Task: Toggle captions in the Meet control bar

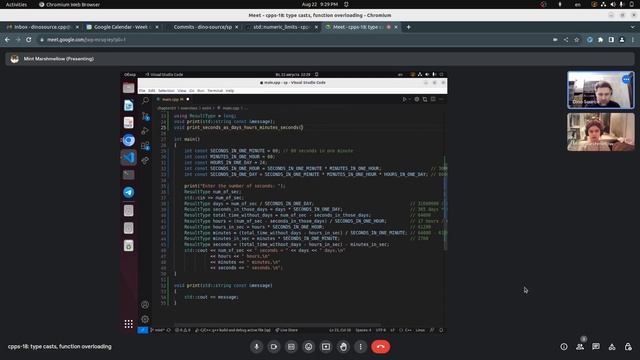Action: [x=291, y=347]
